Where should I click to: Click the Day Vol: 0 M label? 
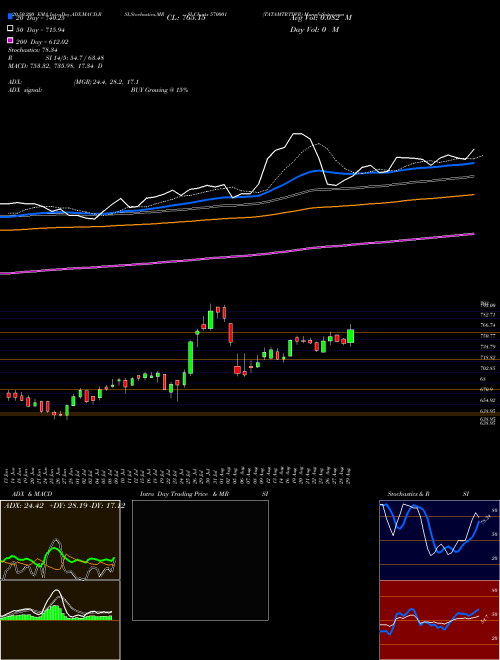click(x=314, y=30)
